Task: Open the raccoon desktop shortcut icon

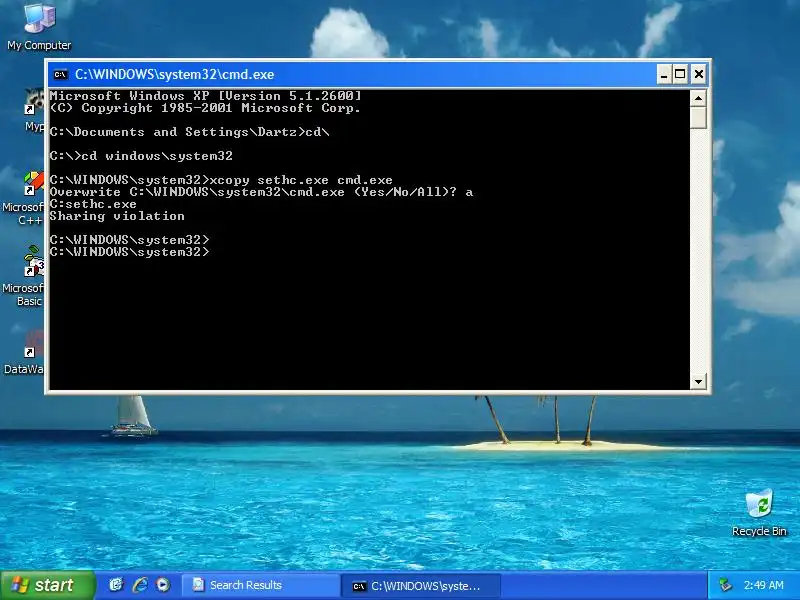Action: click(x=34, y=110)
